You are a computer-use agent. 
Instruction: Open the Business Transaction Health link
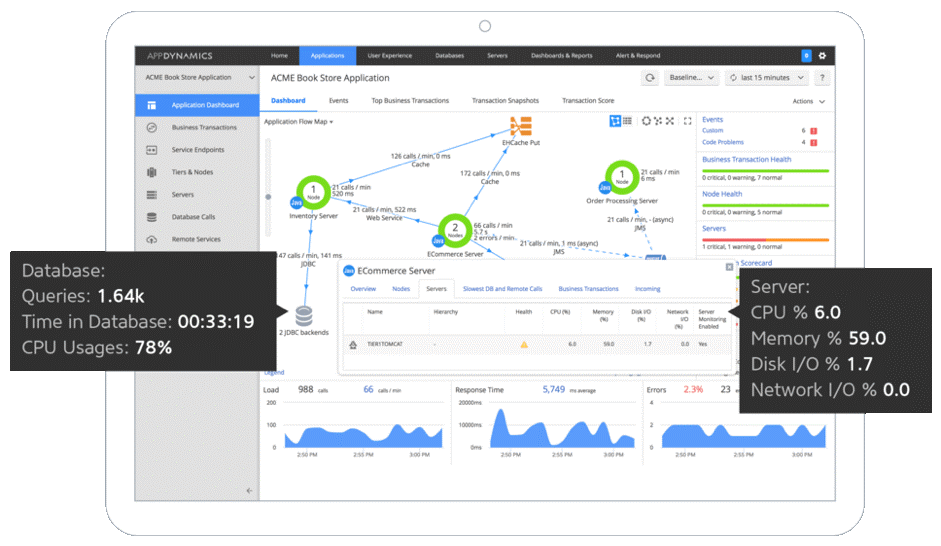pyautogui.click(x=747, y=160)
